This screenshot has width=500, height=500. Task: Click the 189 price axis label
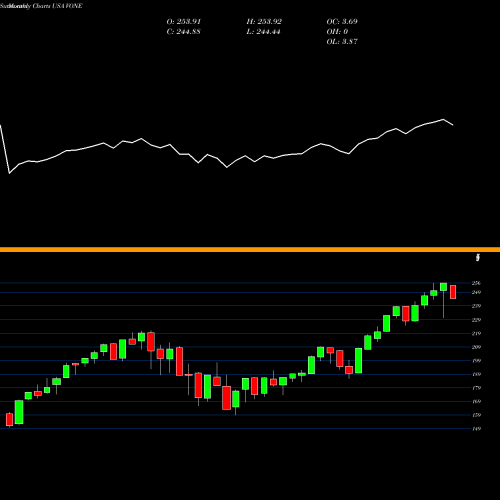click(476, 374)
